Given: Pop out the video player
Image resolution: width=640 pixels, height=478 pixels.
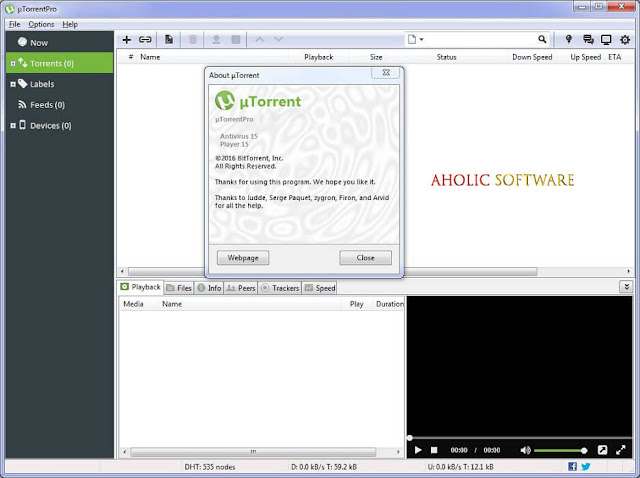Looking at the screenshot, I should (x=602, y=450).
